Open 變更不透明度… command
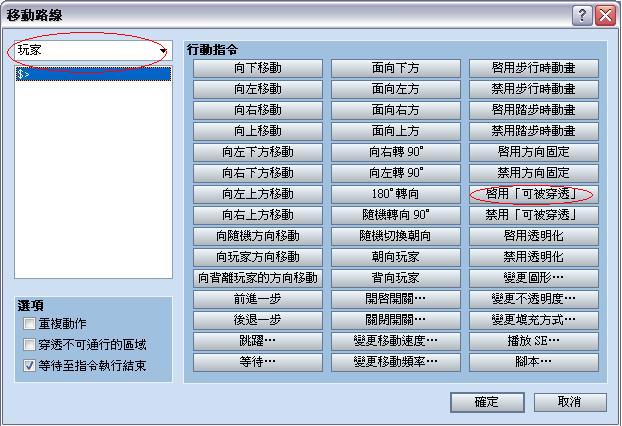 pos(534,299)
